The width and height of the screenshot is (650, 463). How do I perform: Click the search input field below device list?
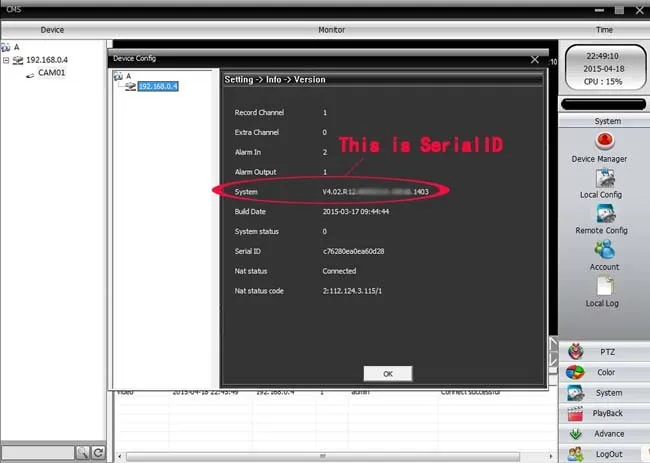tap(38, 452)
